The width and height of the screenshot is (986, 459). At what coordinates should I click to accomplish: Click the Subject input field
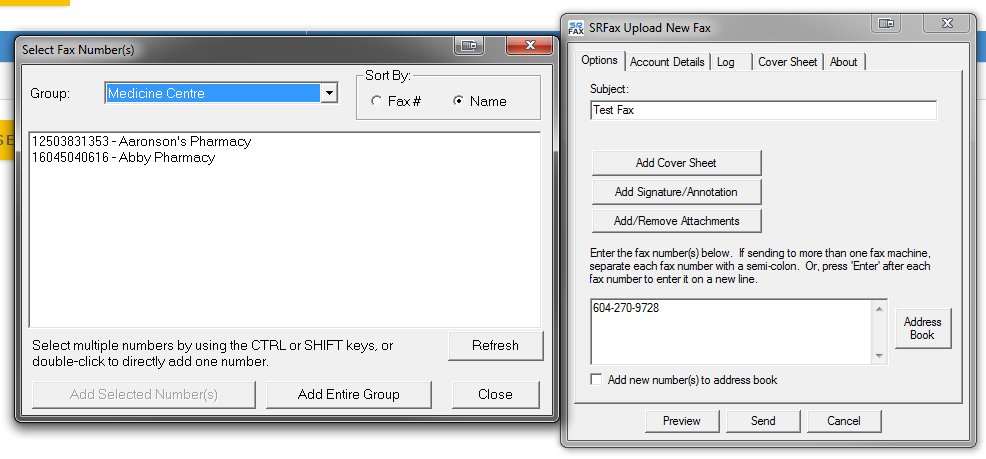[x=763, y=110]
